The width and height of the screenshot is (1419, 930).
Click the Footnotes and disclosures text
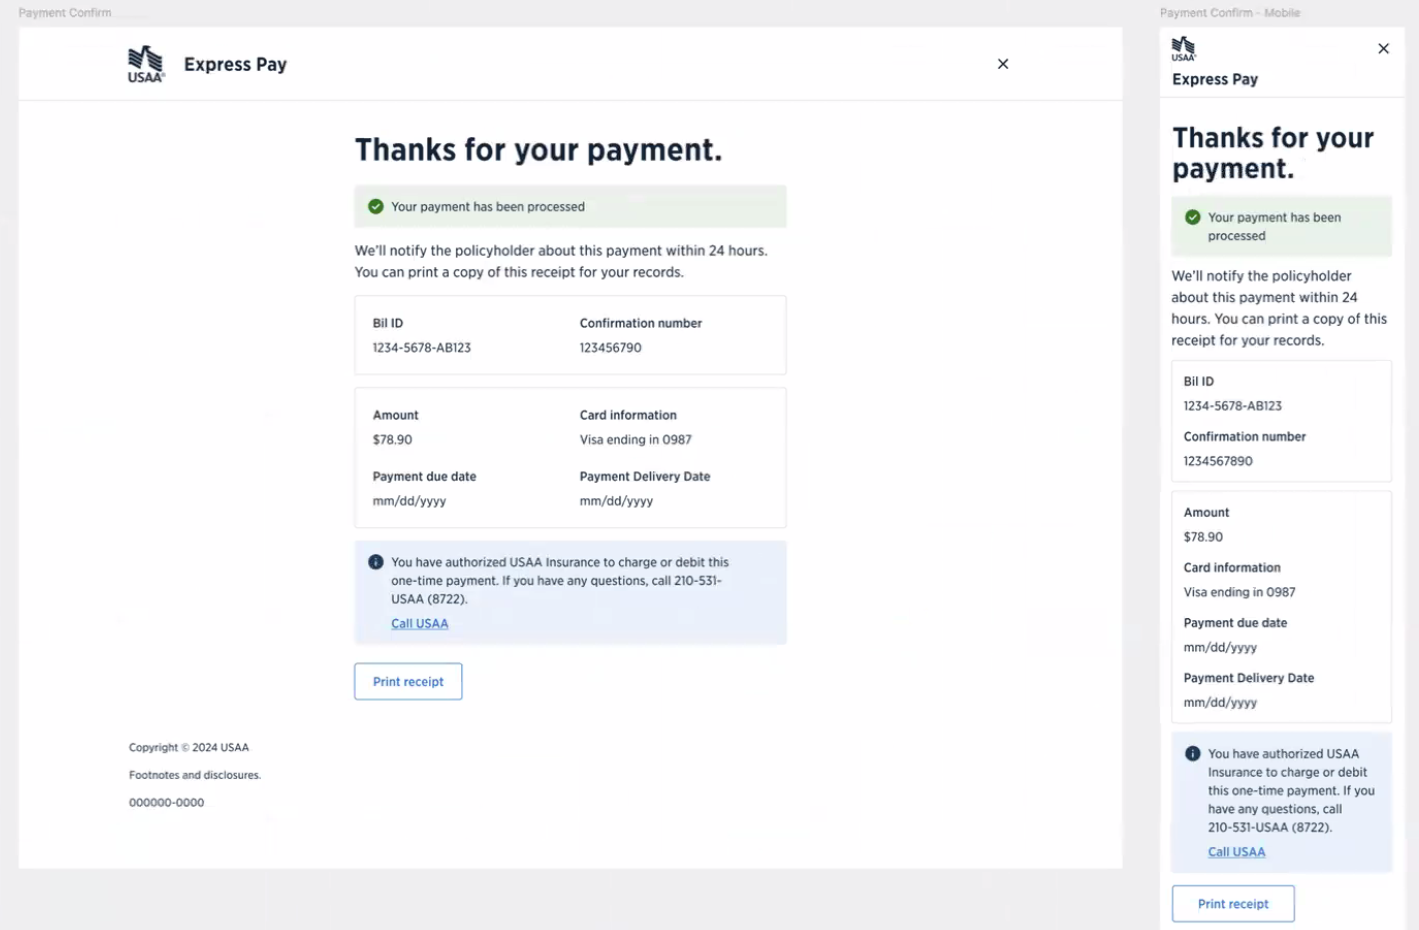pyautogui.click(x=194, y=775)
